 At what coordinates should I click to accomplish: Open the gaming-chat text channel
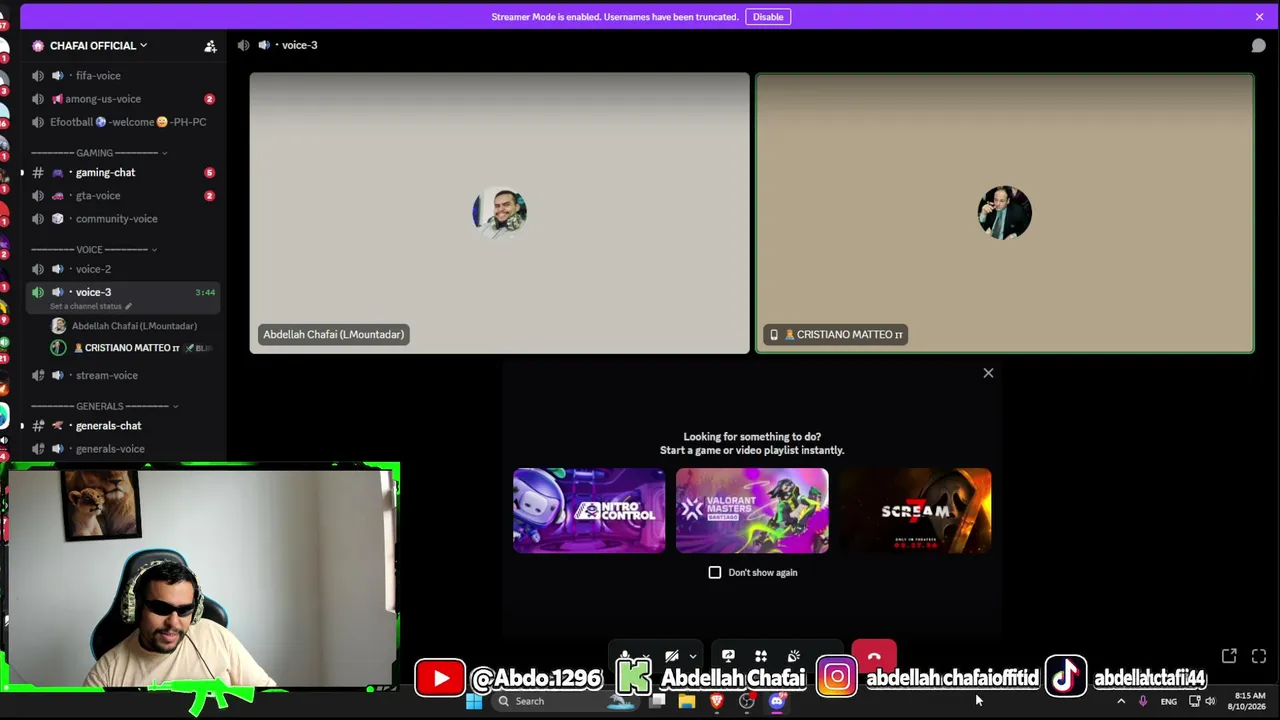tap(122, 173)
